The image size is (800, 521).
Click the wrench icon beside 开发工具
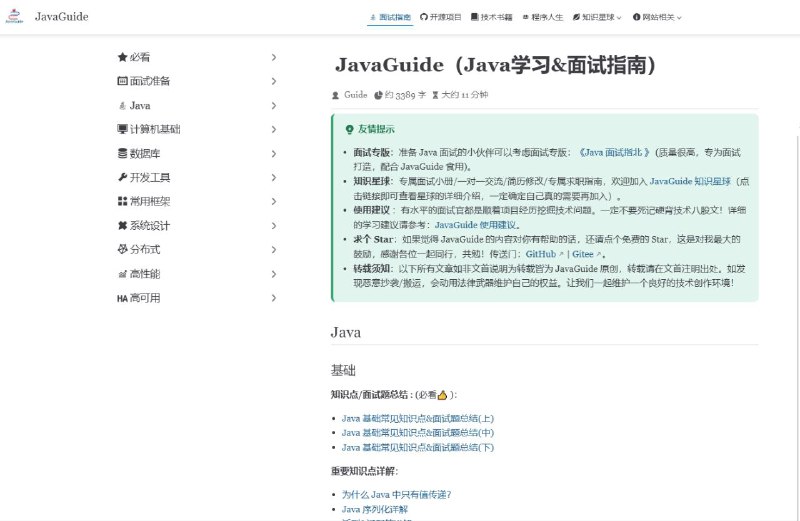(122, 178)
